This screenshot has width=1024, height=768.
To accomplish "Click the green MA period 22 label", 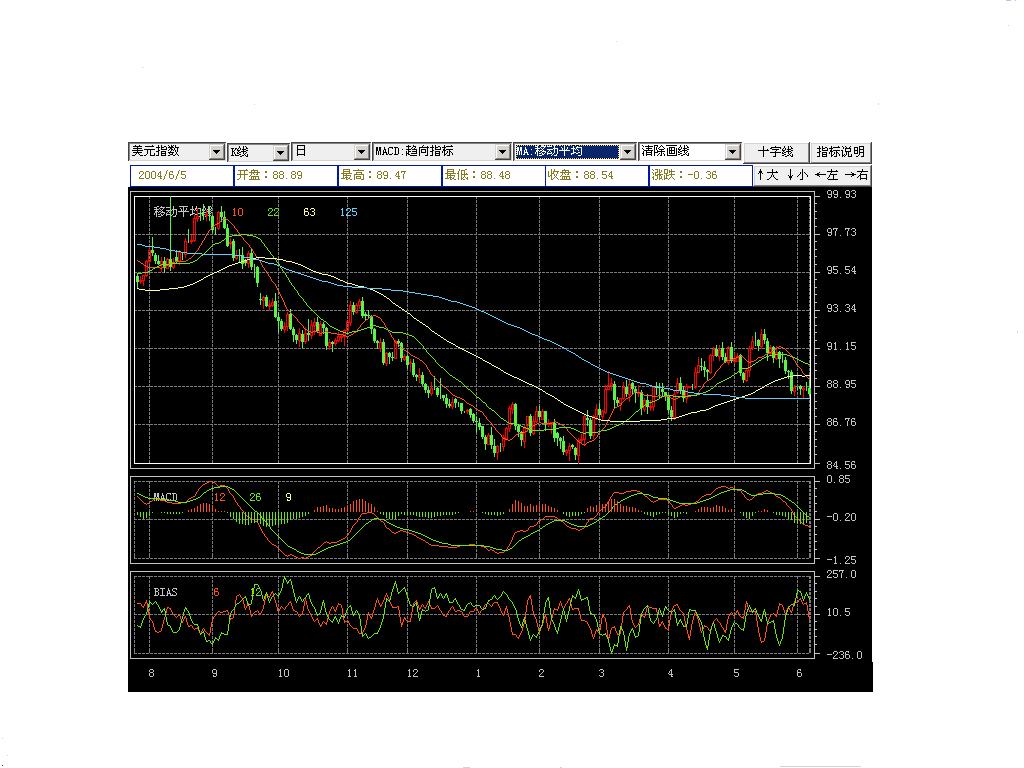I will pyautogui.click(x=273, y=212).
